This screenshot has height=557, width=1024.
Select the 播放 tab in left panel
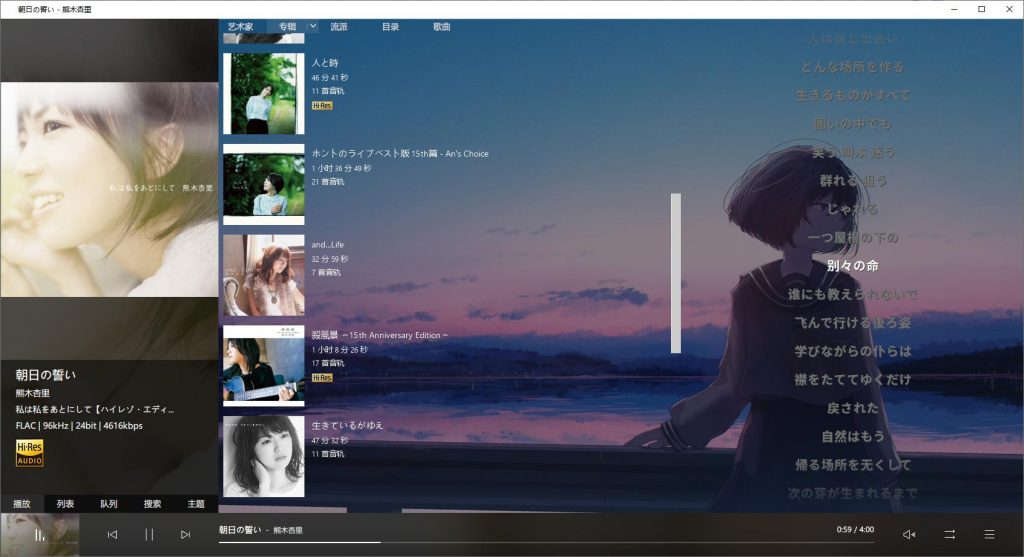point(22,503)
